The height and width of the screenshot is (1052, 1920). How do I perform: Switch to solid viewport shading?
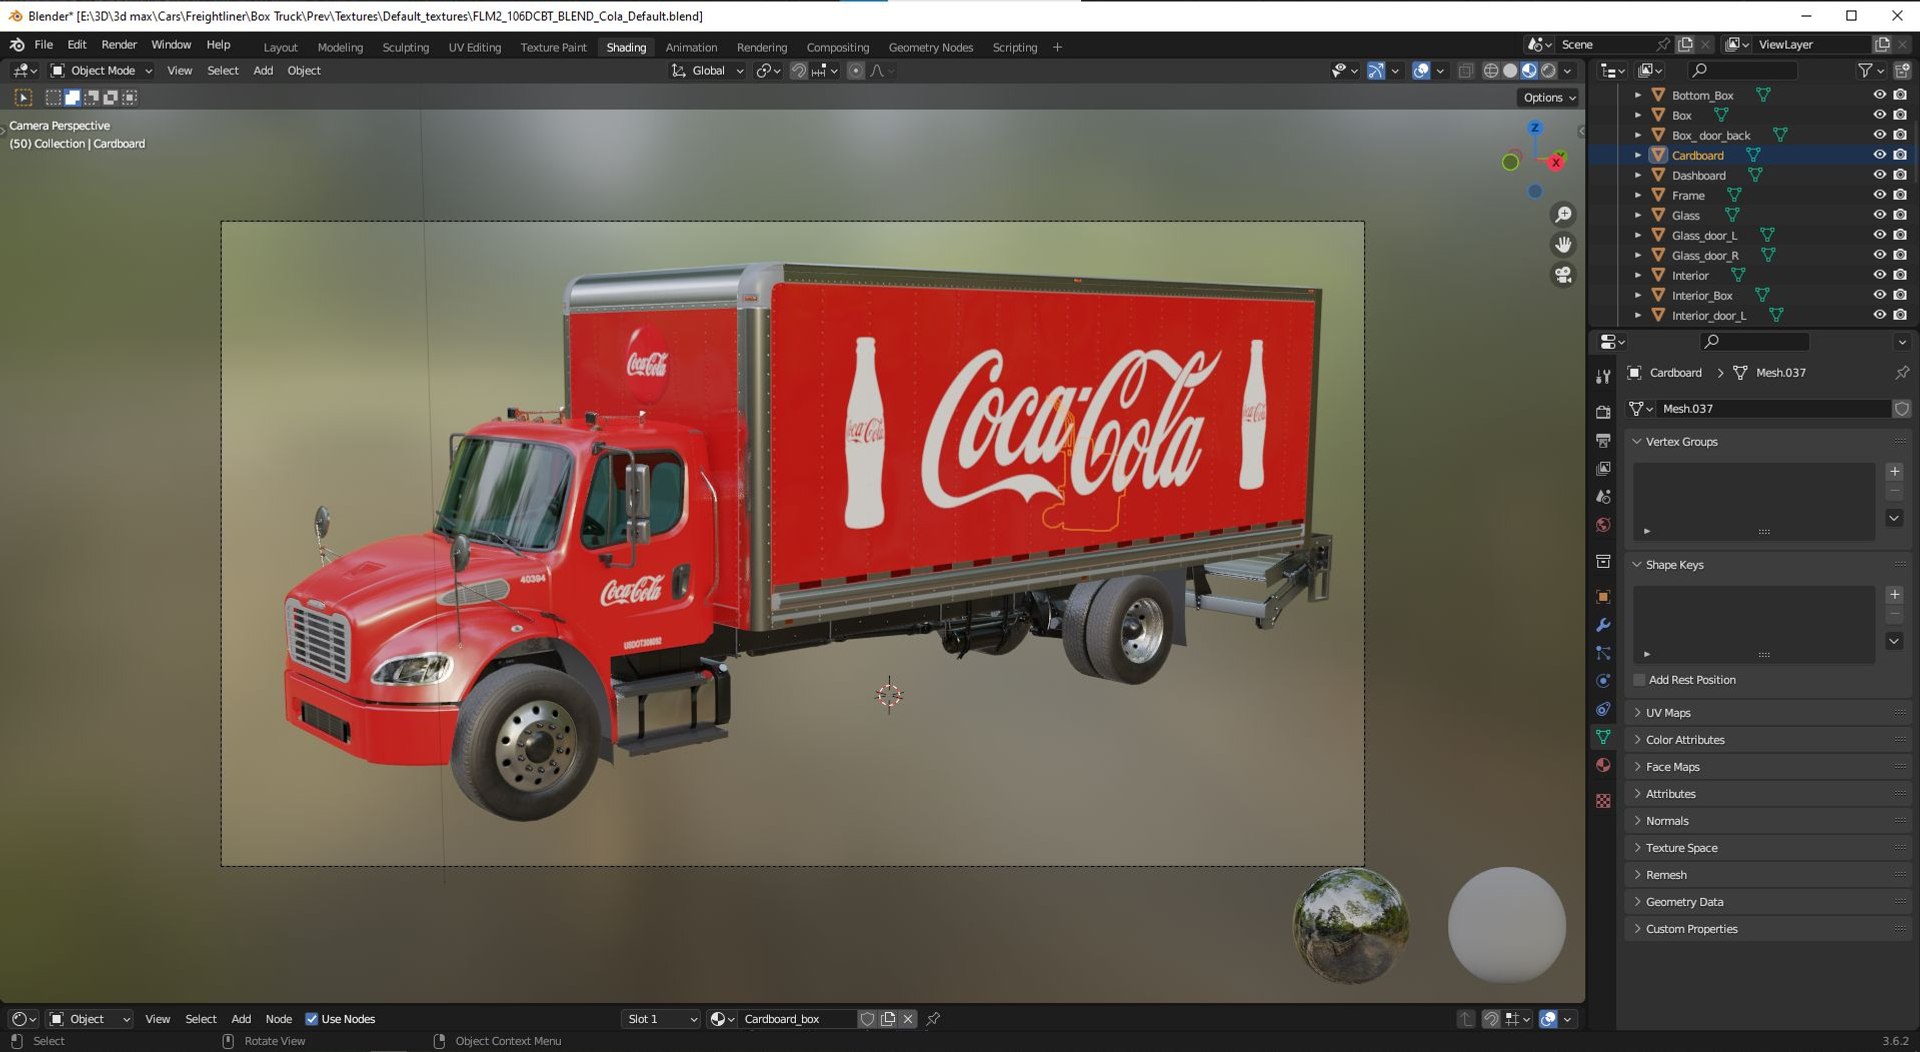[1510, 71]
